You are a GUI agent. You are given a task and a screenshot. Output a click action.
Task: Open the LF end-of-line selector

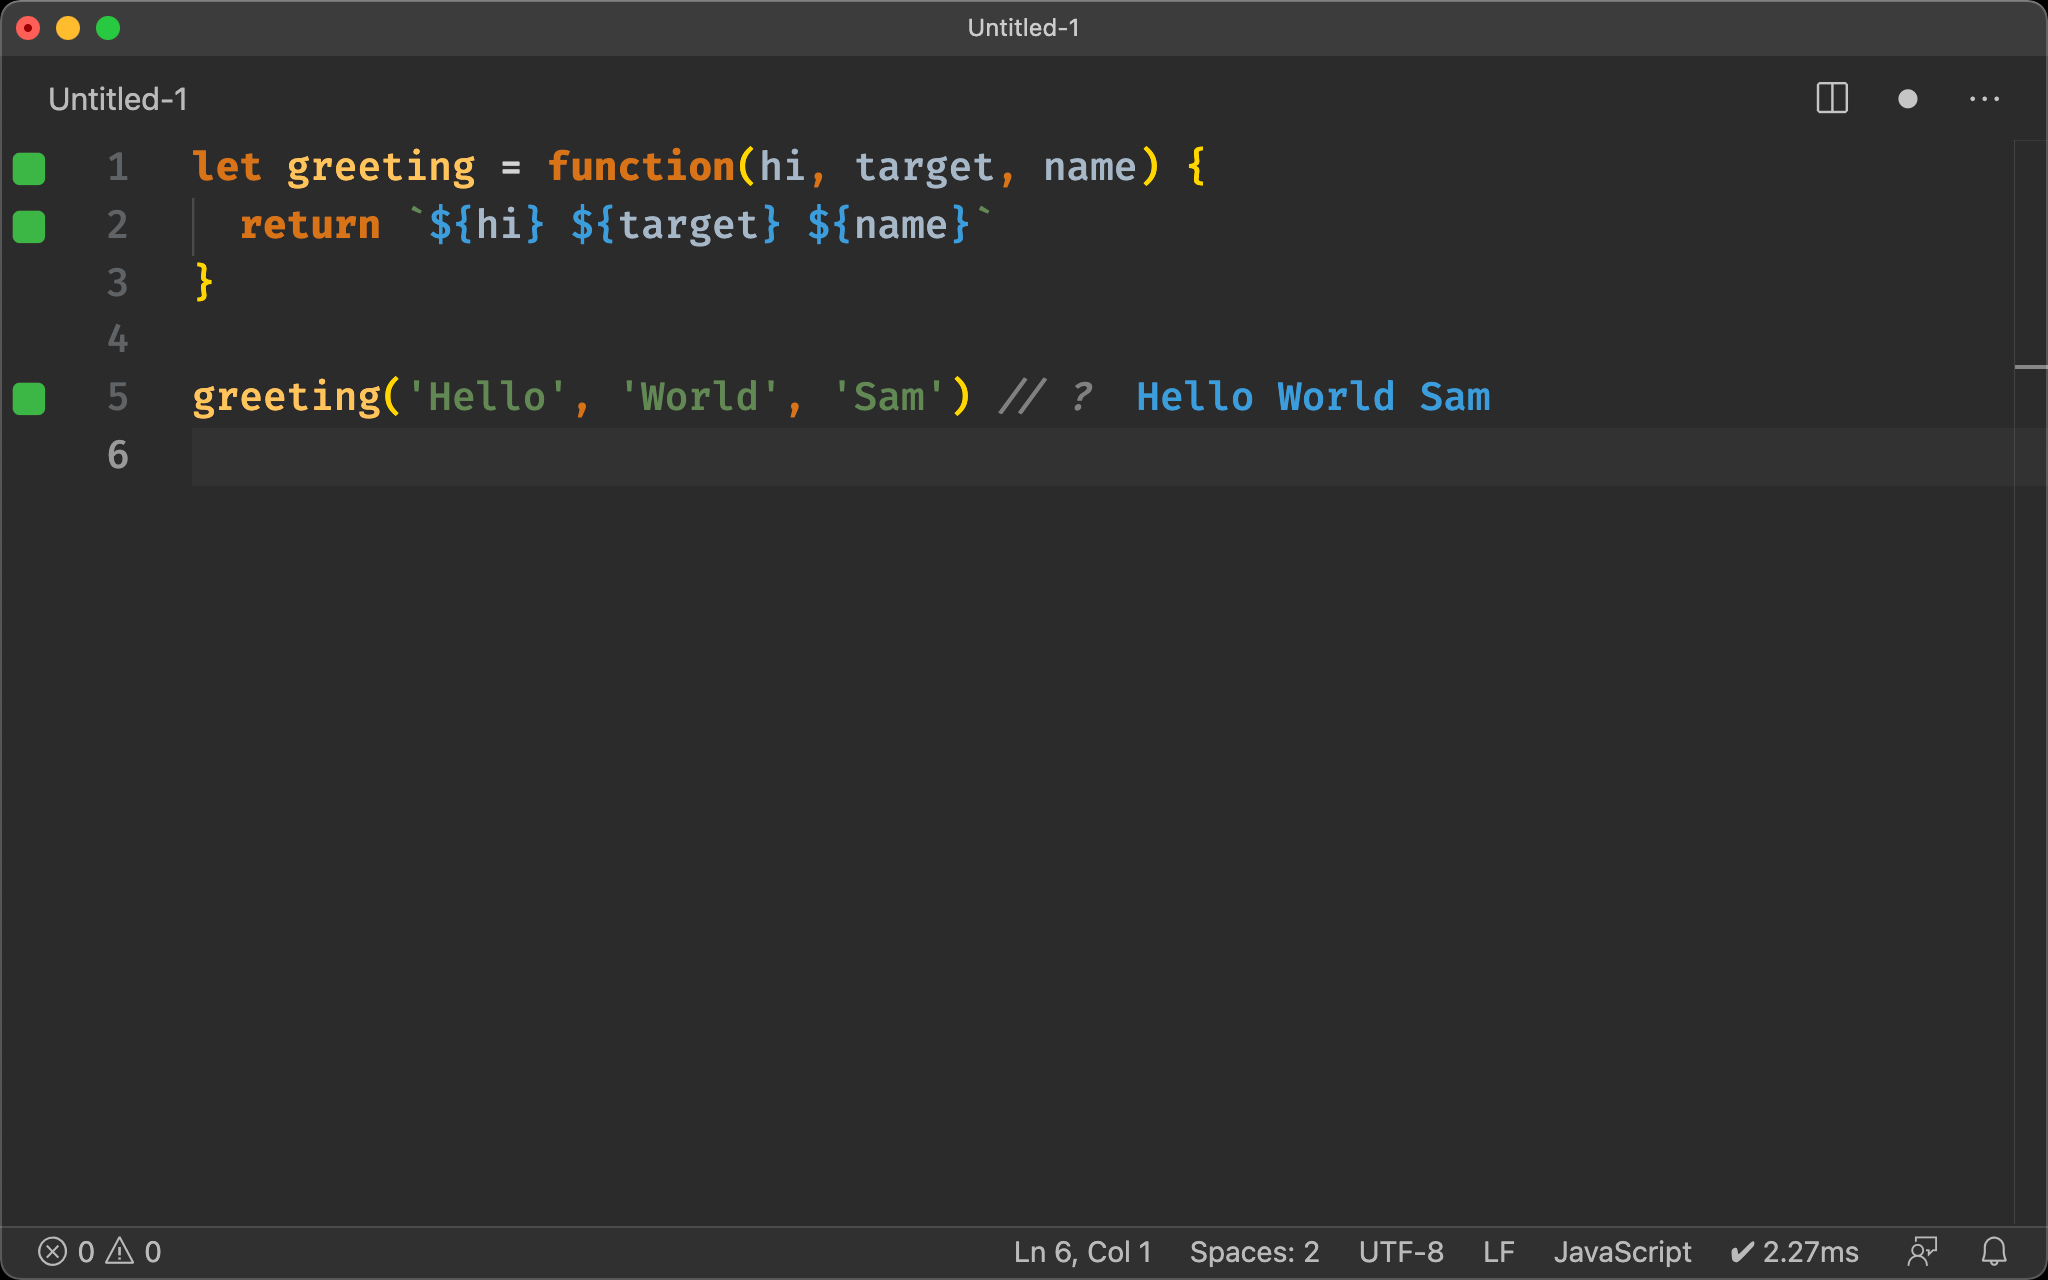coord(1497,1251)
